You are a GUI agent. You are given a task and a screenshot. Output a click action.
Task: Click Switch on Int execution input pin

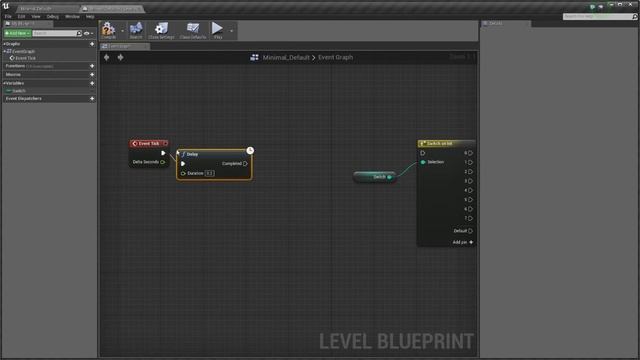point(423,153)
